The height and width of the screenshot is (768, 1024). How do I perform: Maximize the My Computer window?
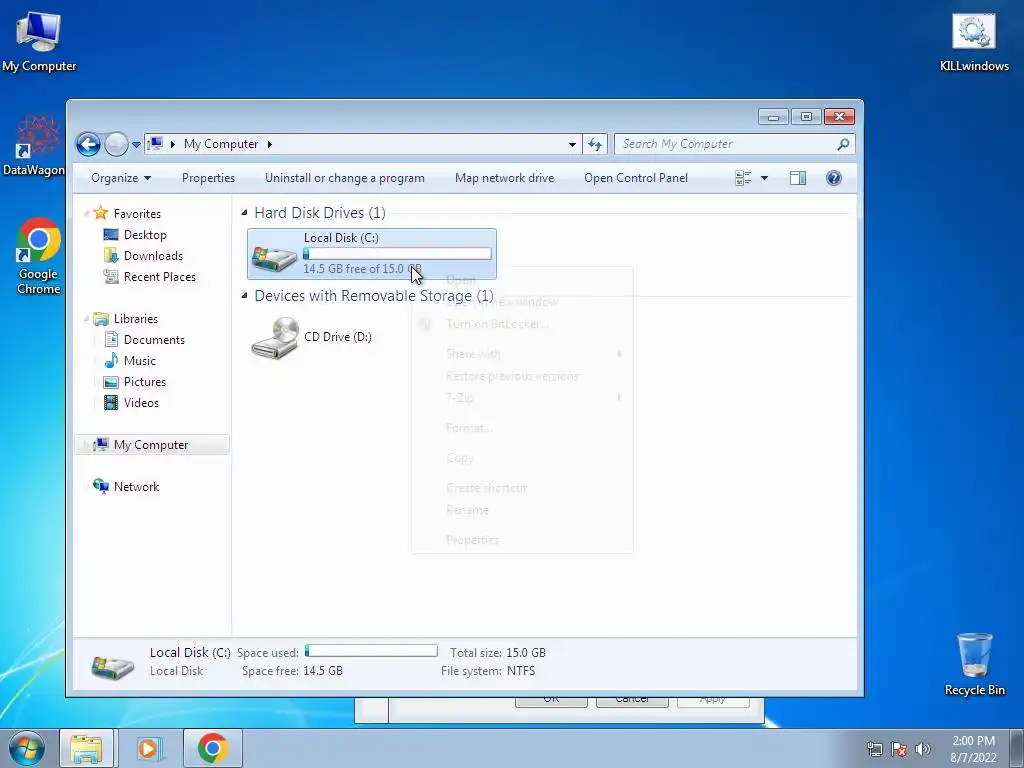807,117
